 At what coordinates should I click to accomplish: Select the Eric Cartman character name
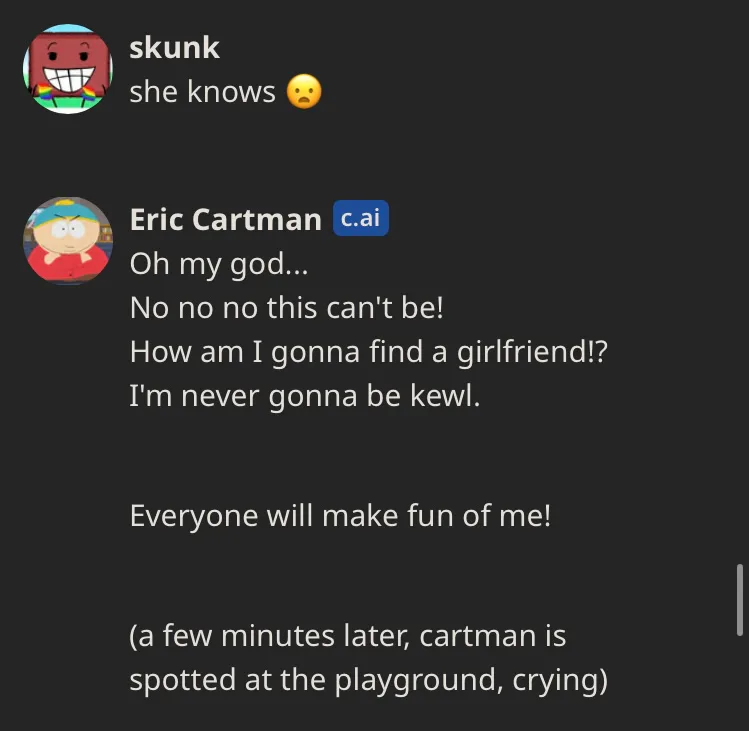pos(225,219)
